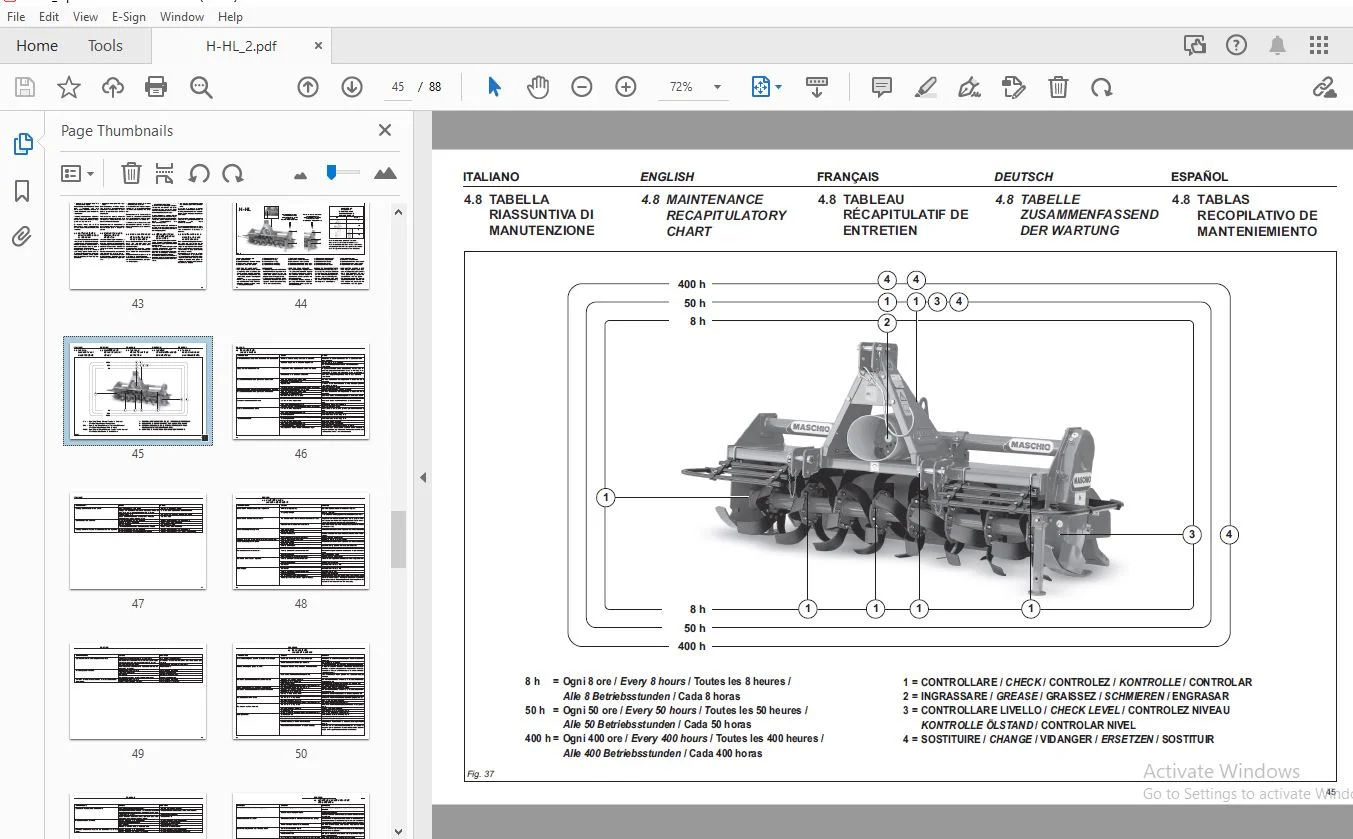Open the Sign document pen tool
The image size is (1353, 839).
(x=969, y=87)
